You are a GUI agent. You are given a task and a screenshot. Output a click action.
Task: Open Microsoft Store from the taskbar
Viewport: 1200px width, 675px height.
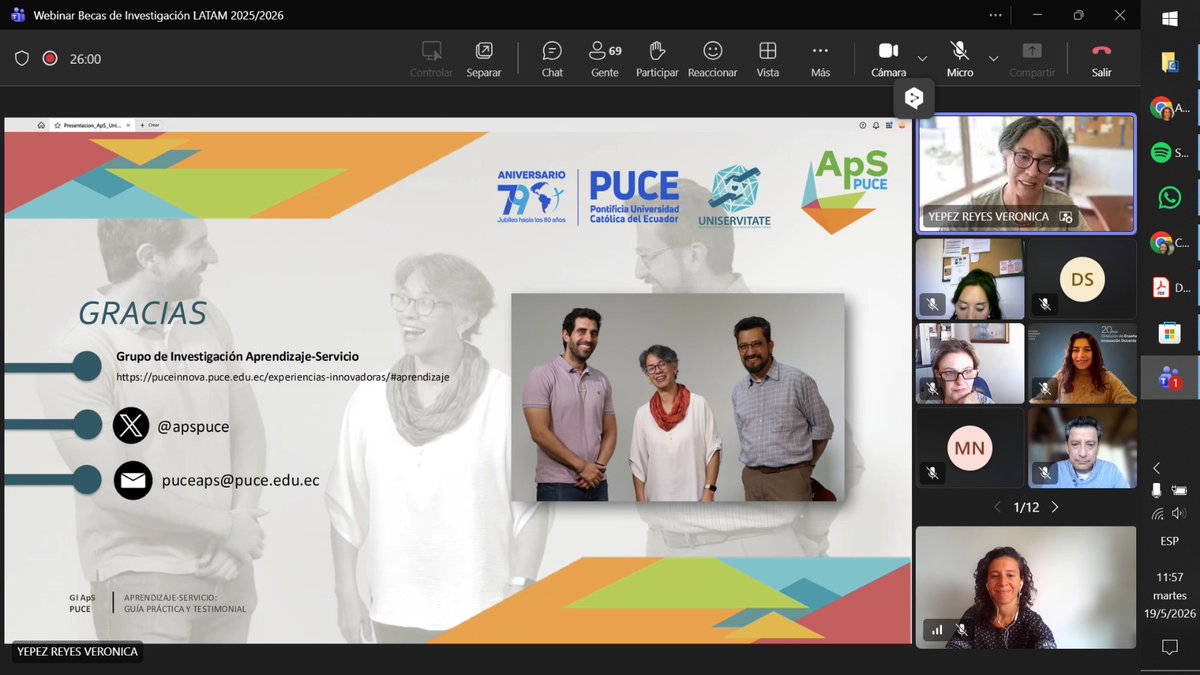coord(1169,332)
